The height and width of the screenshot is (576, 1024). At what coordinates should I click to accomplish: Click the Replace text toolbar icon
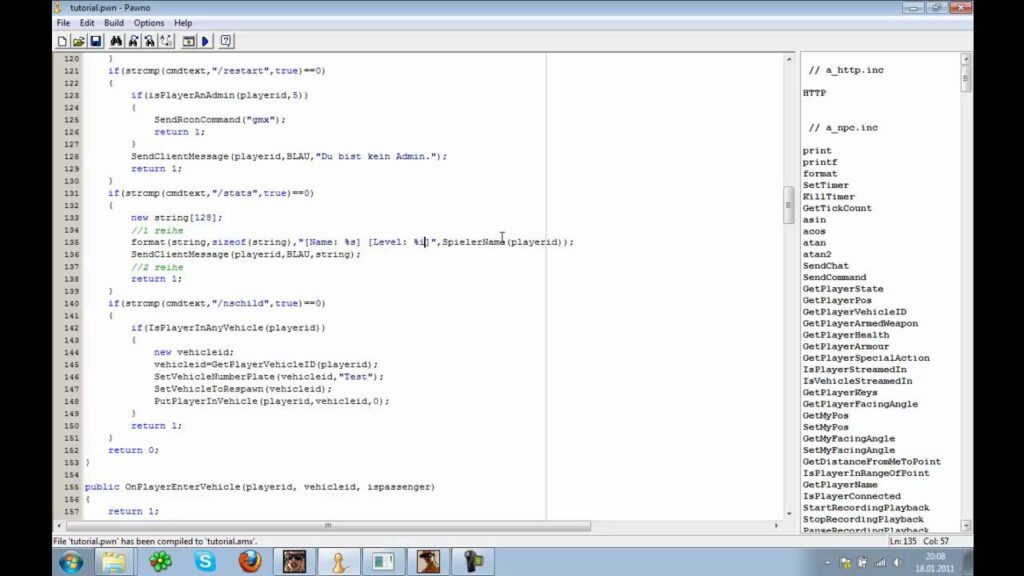coord(165,41)
